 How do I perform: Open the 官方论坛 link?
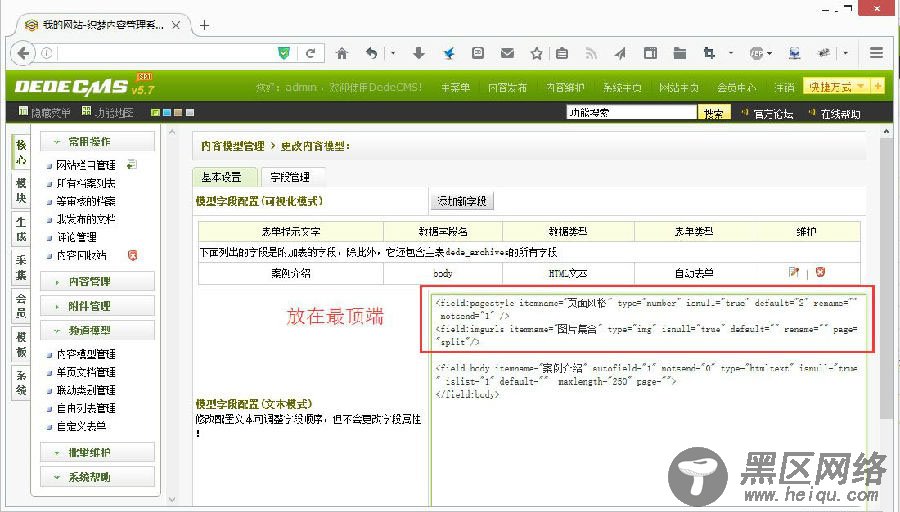773,114
